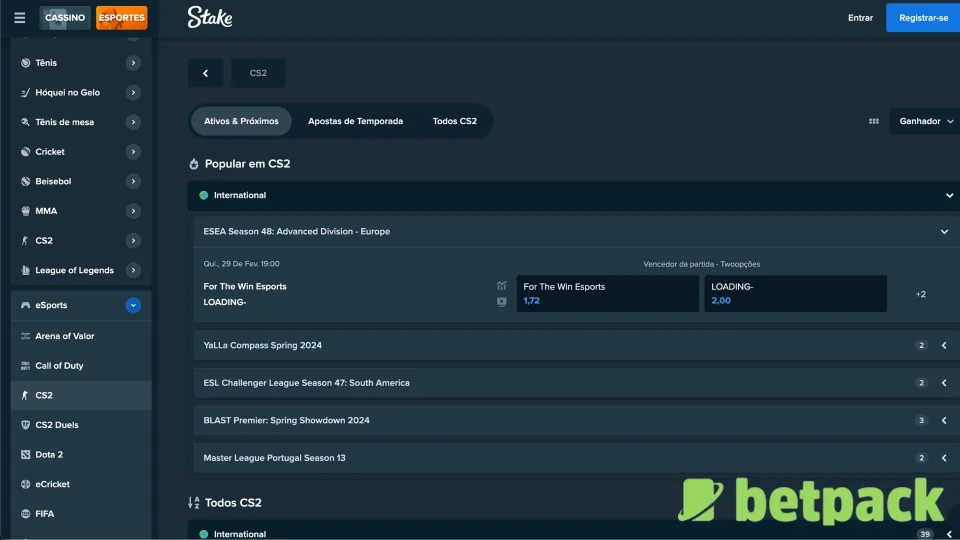The image size is (960, 540).
Task: Click the CS2 Duels shield icon
Action: click(25, 425)
